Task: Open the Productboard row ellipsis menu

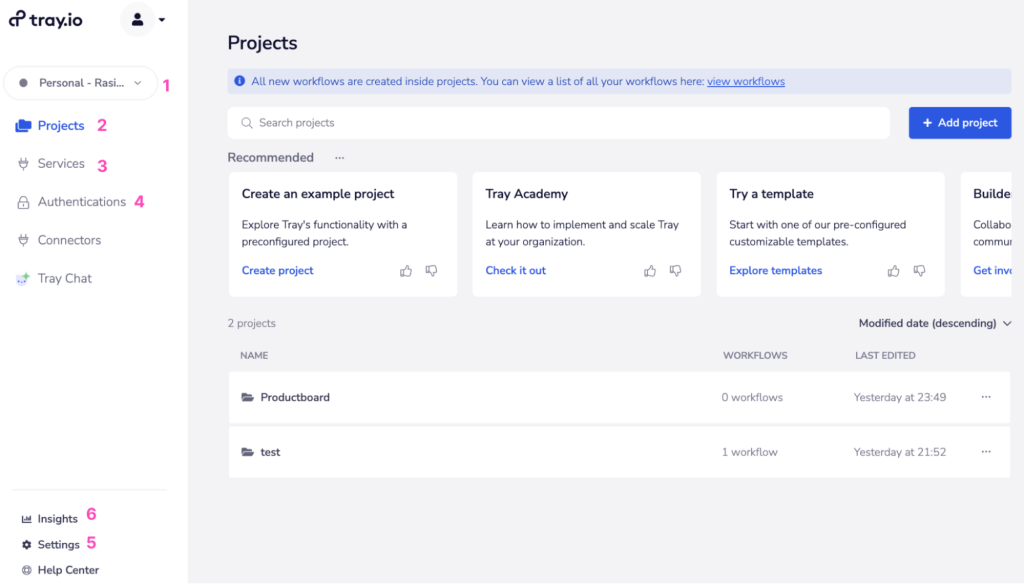Action: tap(985, 397)
